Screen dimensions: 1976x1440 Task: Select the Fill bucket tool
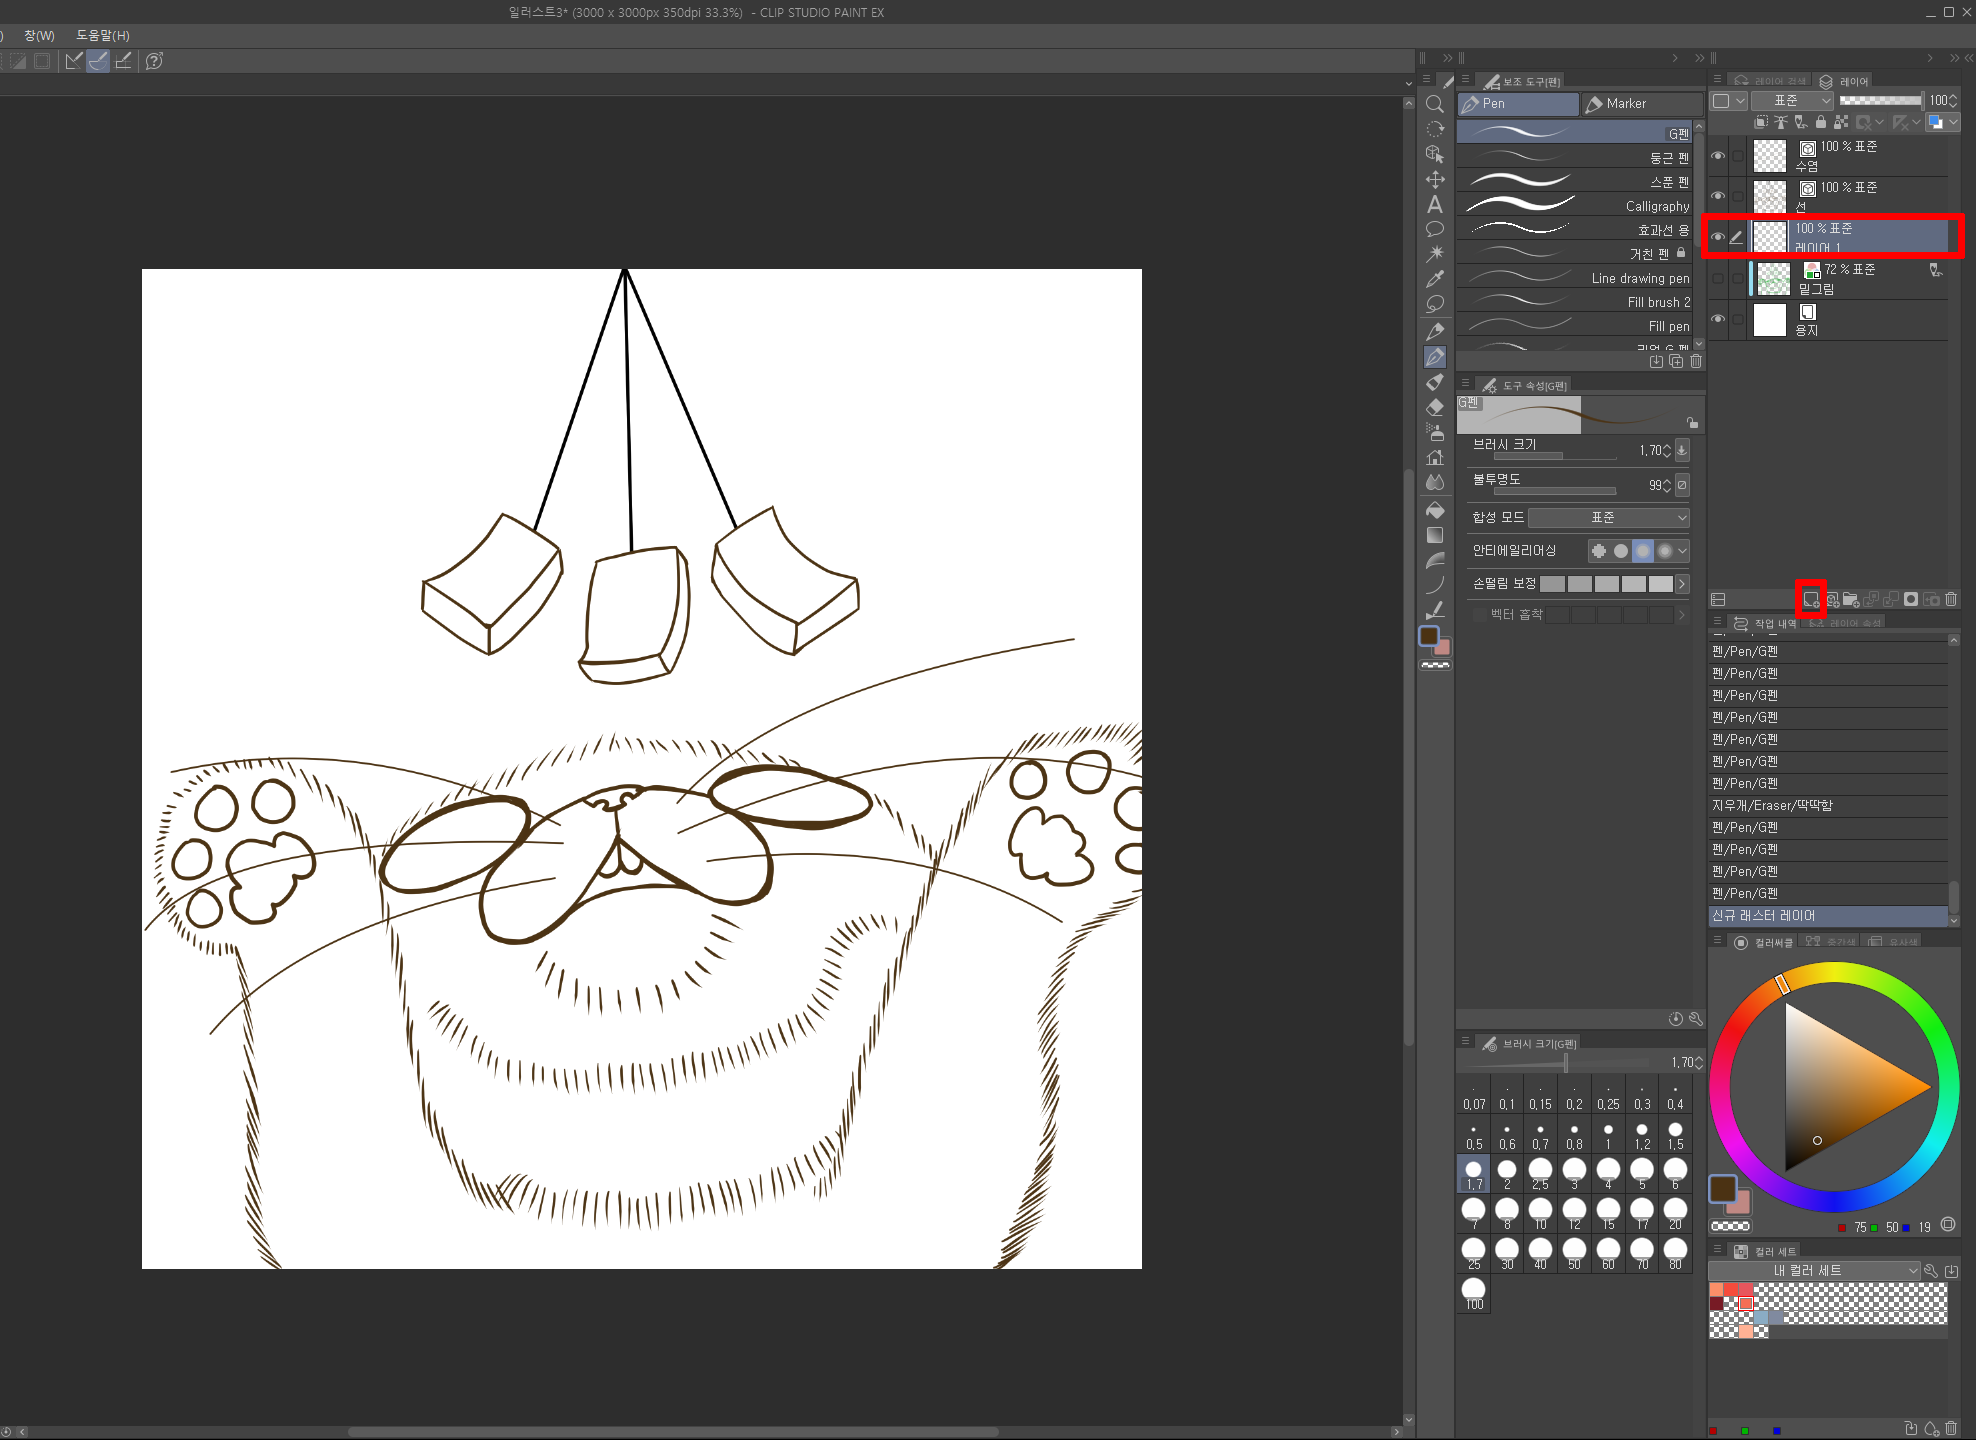pyautogui.click(x=1435, y=510)
